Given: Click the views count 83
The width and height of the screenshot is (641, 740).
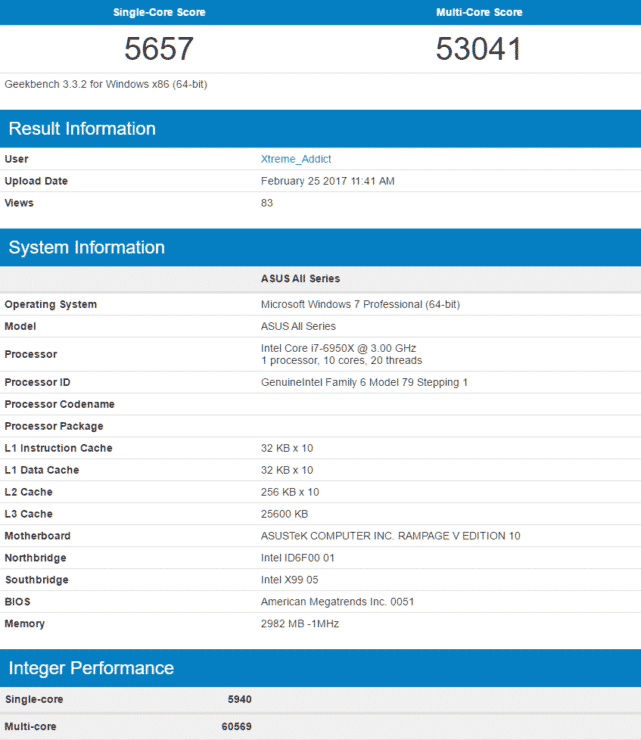Looking at the screenshot, I should [267, 203].
